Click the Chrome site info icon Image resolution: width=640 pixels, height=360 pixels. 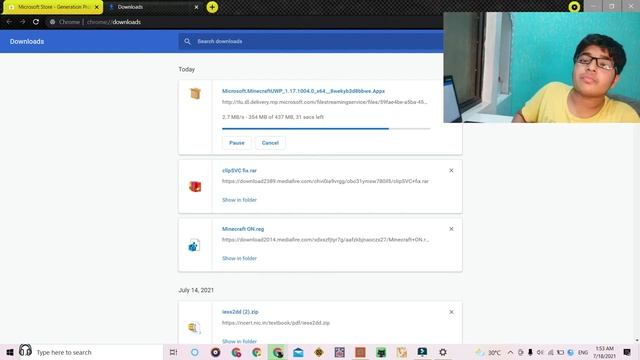click(52, 22)
